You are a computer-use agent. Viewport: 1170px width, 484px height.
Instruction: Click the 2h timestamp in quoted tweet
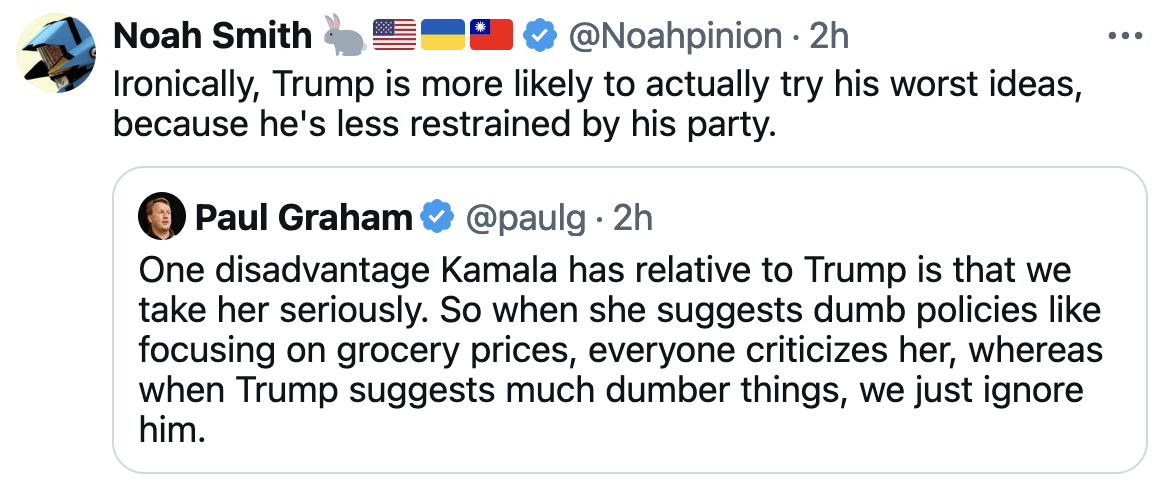[x=633, y=217]
